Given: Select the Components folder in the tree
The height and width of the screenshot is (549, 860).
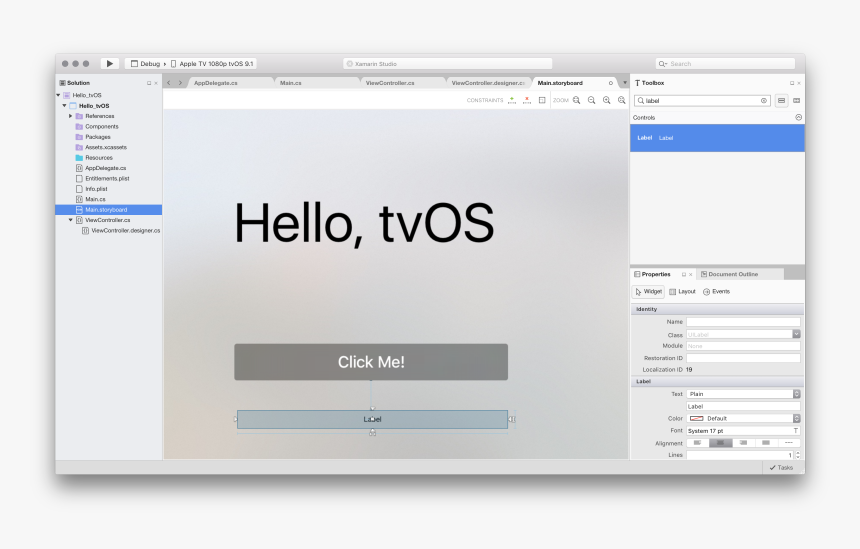Looking at the screenshot, I should (101, 127).
